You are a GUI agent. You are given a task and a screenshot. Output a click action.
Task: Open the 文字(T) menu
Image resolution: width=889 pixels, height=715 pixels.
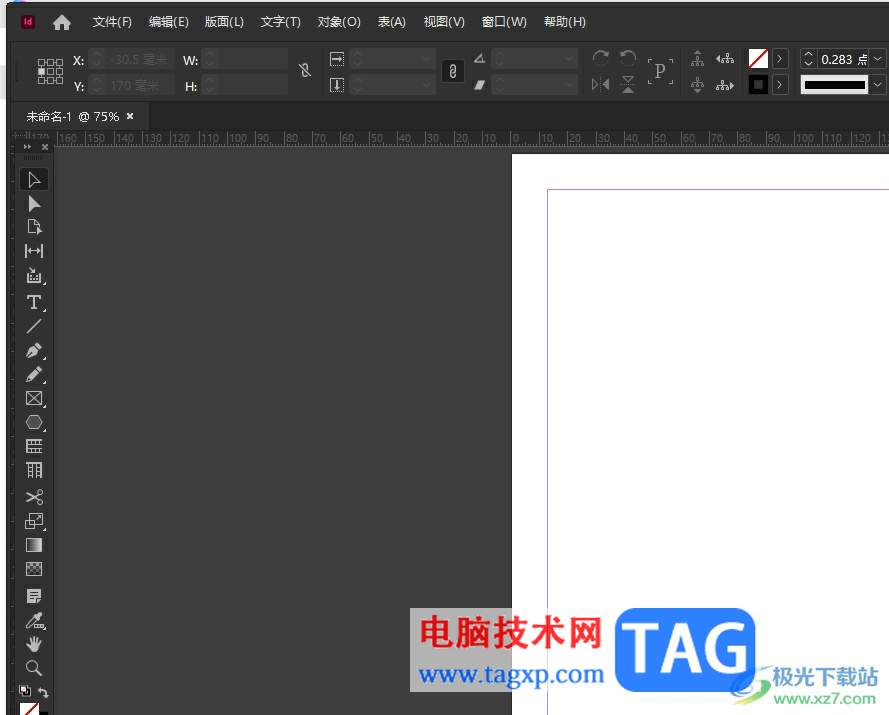click(280, 22)
